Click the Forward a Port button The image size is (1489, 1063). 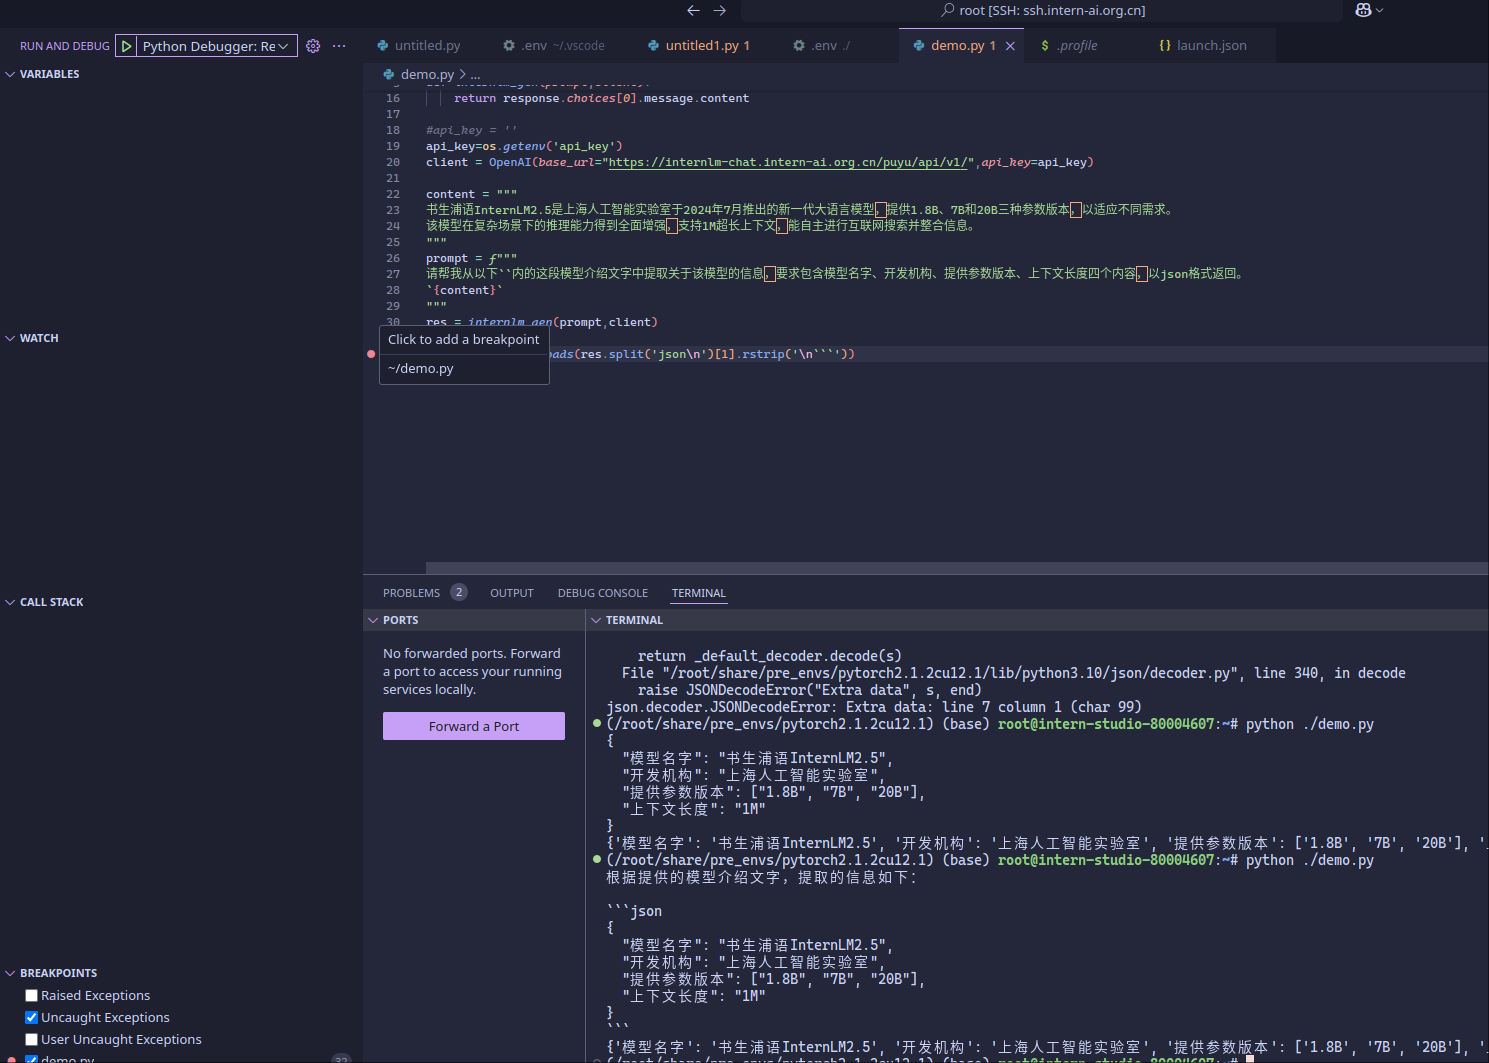coord(474,726)
